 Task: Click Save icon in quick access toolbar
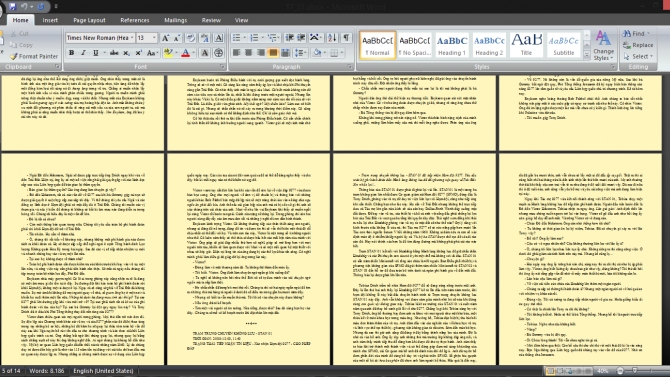pos(12,6)
